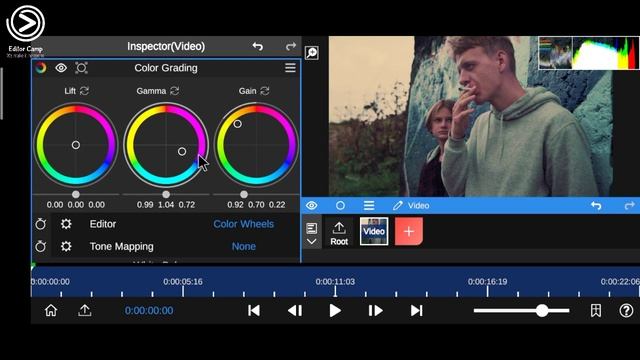
Task: Click timeline ruler at 0:00:16:19
Action: [487, 282]
